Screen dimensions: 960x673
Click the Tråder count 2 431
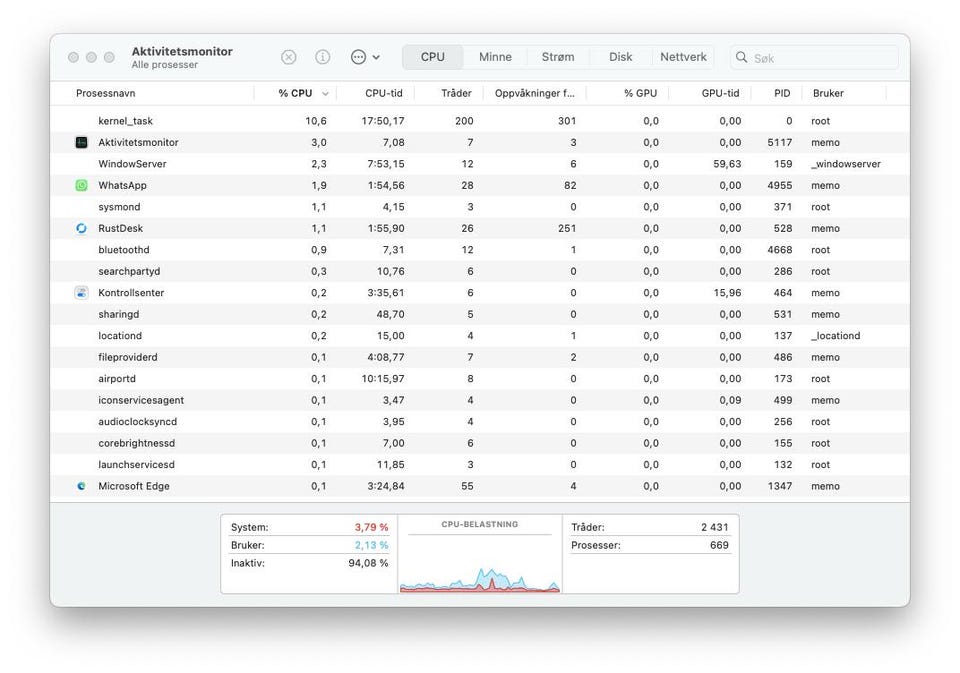click(714, 527)
